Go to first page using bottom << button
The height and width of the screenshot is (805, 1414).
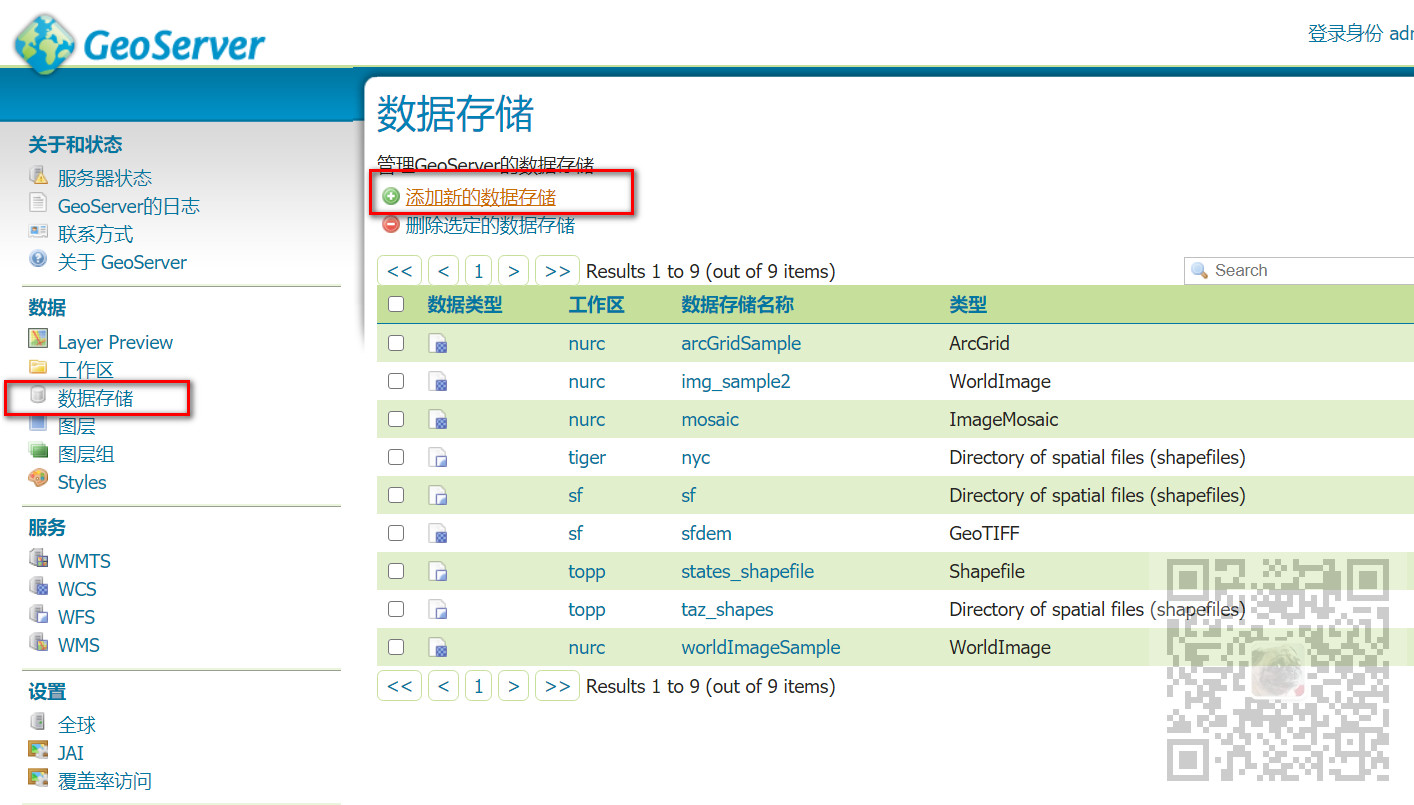point(399,686)
